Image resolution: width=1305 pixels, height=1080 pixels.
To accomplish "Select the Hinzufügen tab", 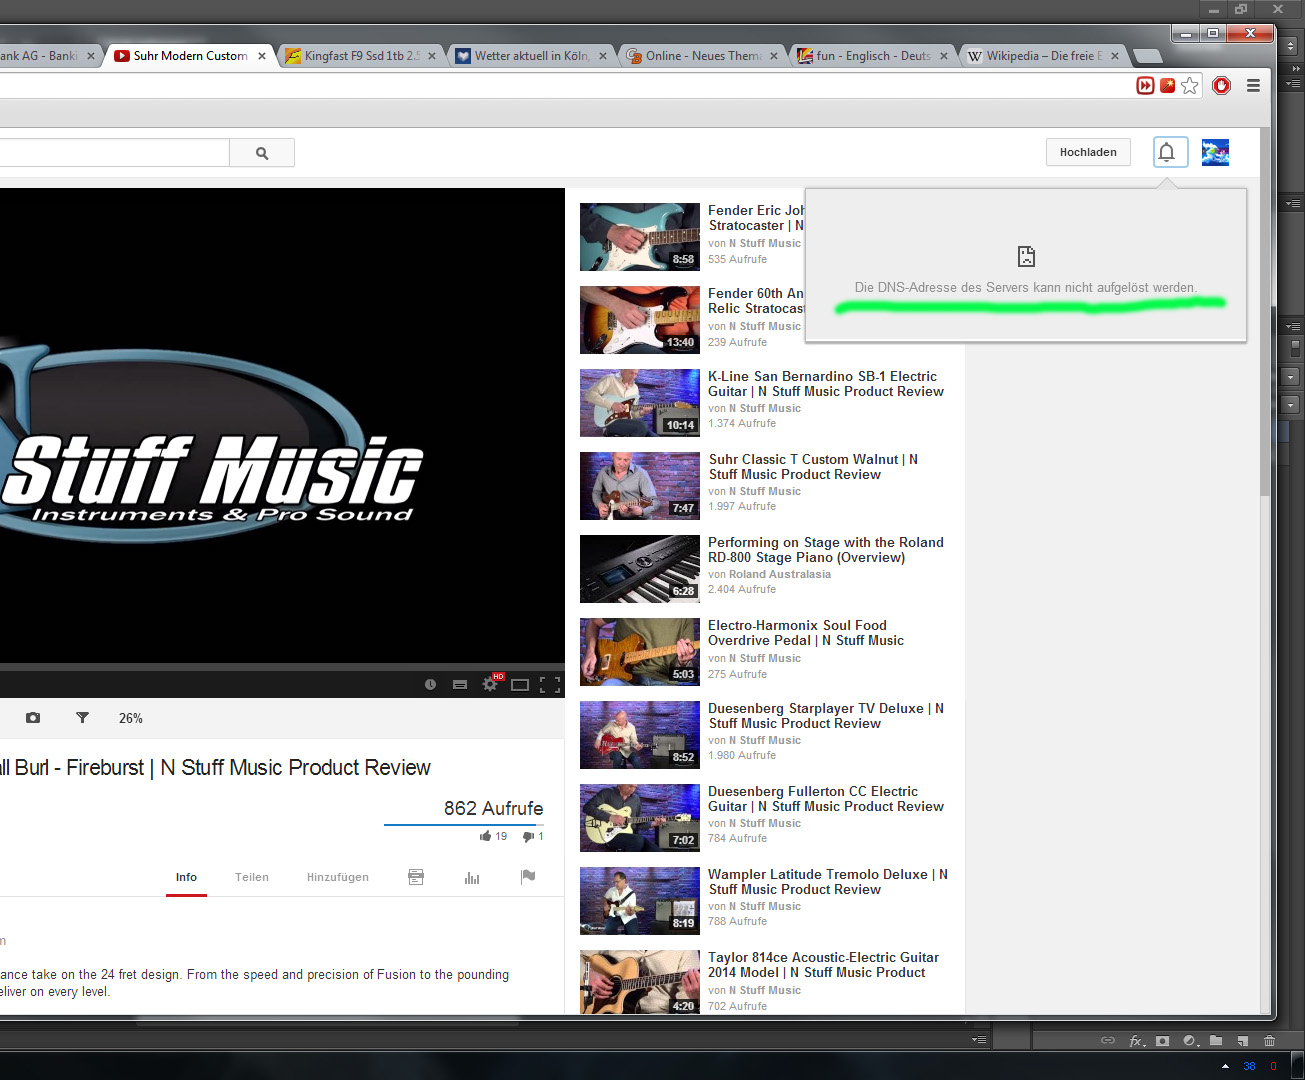I will [338, 877].
